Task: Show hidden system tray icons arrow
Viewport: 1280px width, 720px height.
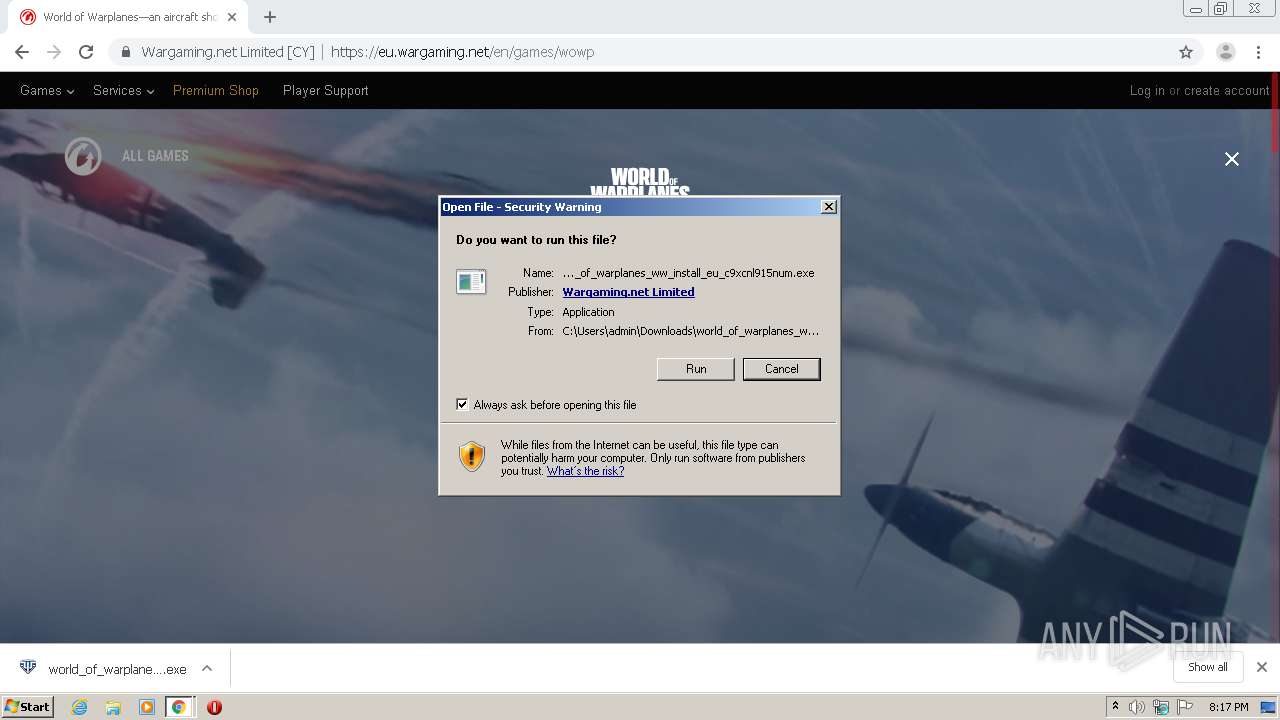Action: [x=1115, y=707]
